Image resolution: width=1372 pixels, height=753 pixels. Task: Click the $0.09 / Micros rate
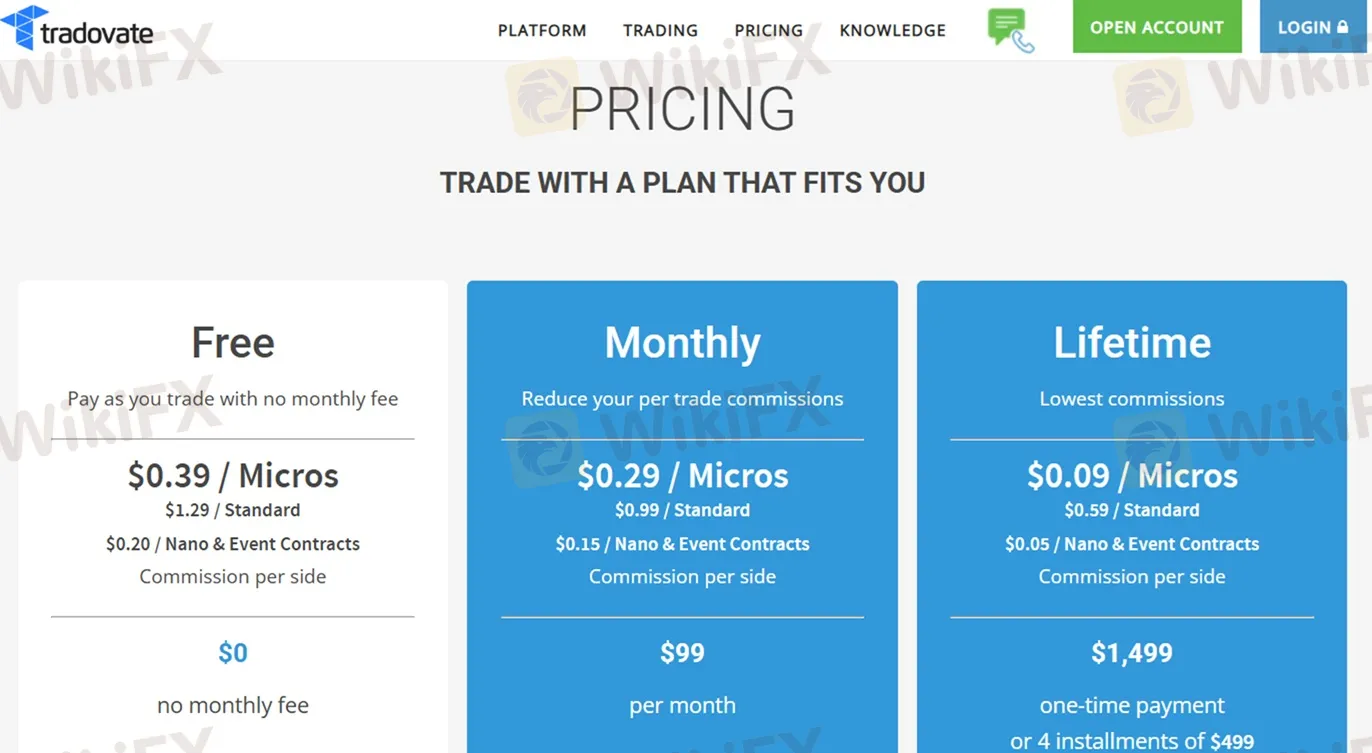1132,475
